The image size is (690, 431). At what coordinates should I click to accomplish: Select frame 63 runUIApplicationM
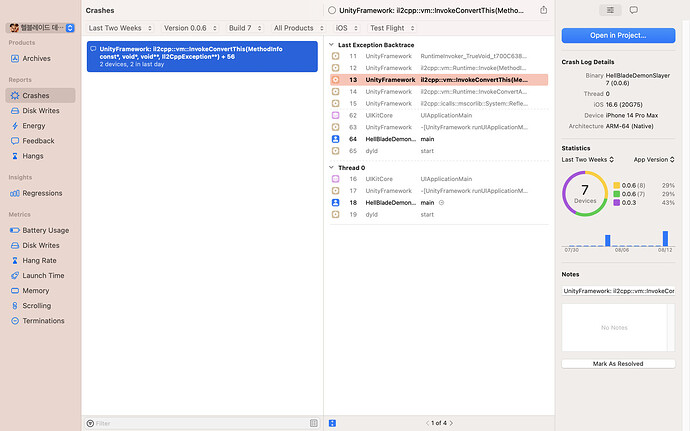(439, 127)
